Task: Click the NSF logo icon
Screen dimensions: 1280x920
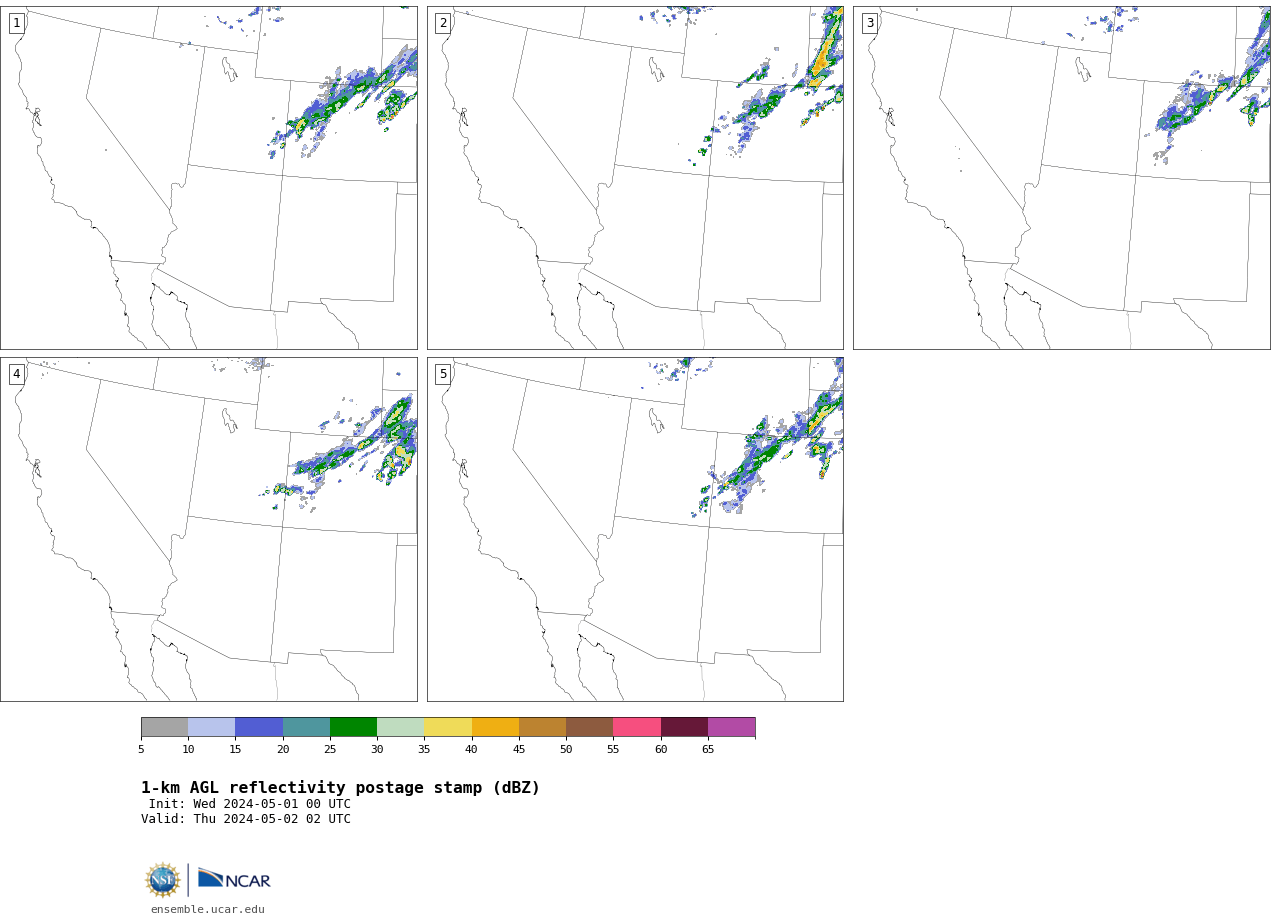Action: click(163, 880)
